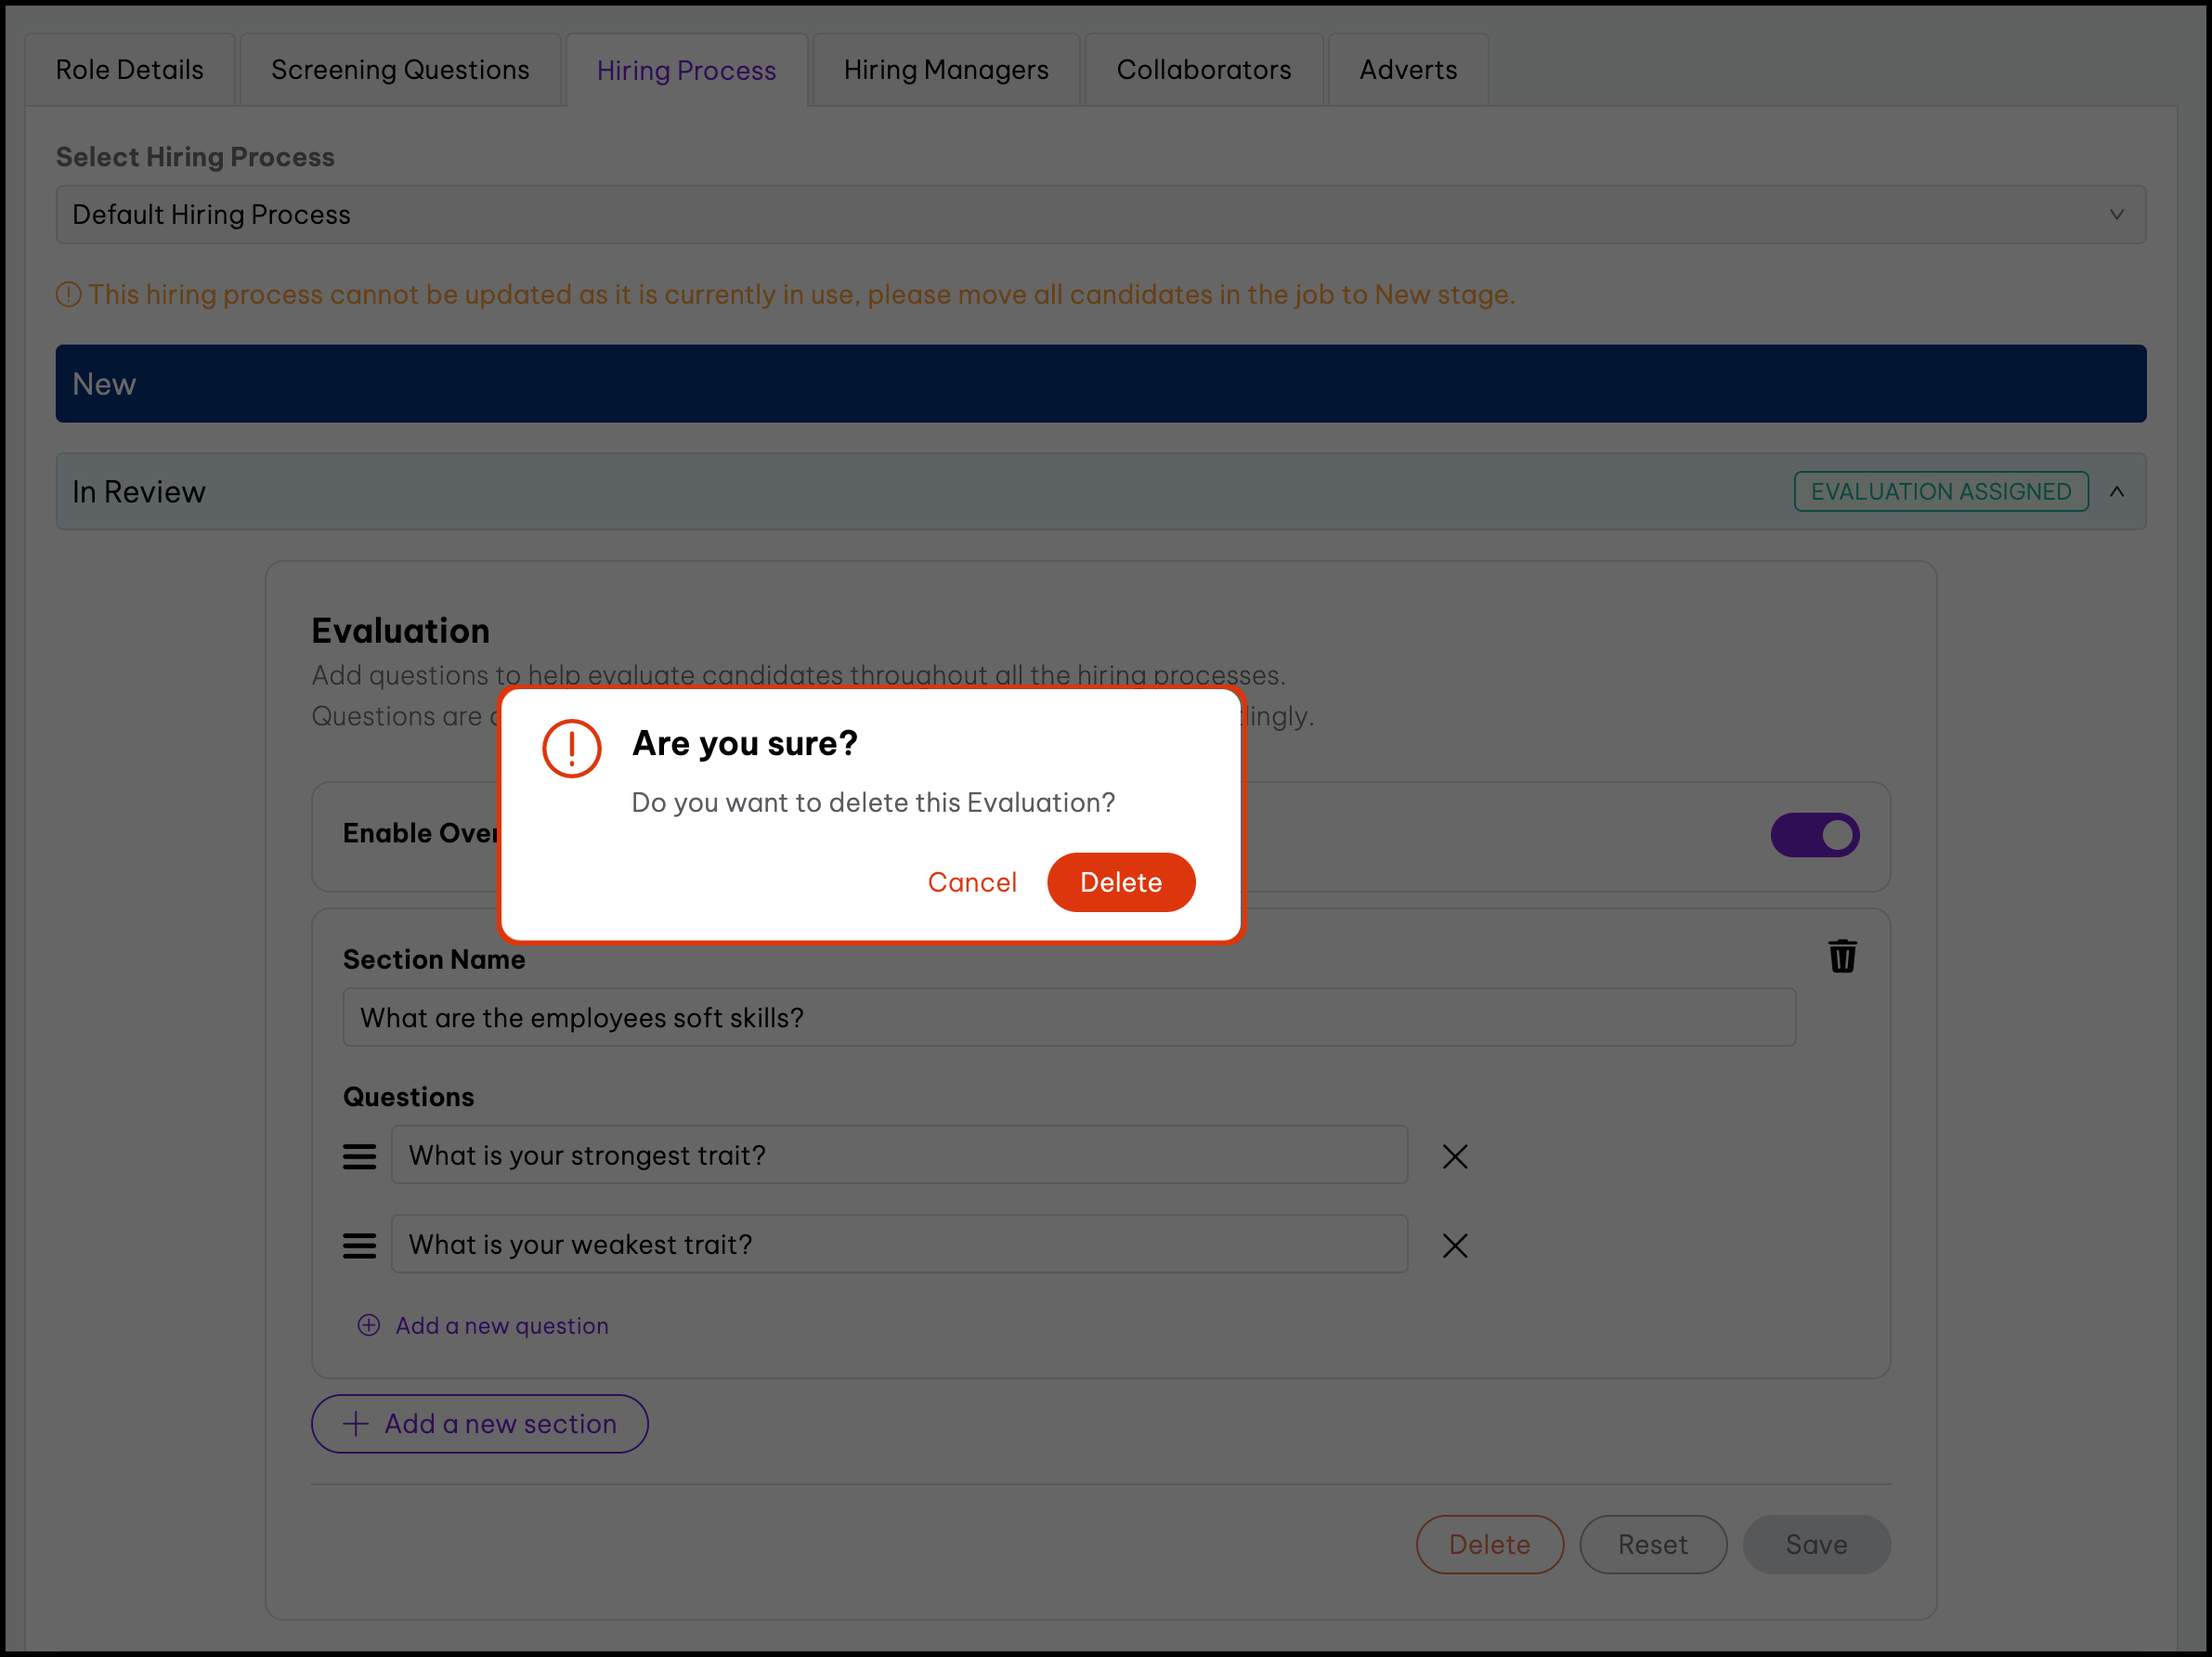2212x1657 pixels.
Task: Confirm deletion with the red Delete button
Action: click(x=1120, y=883)
